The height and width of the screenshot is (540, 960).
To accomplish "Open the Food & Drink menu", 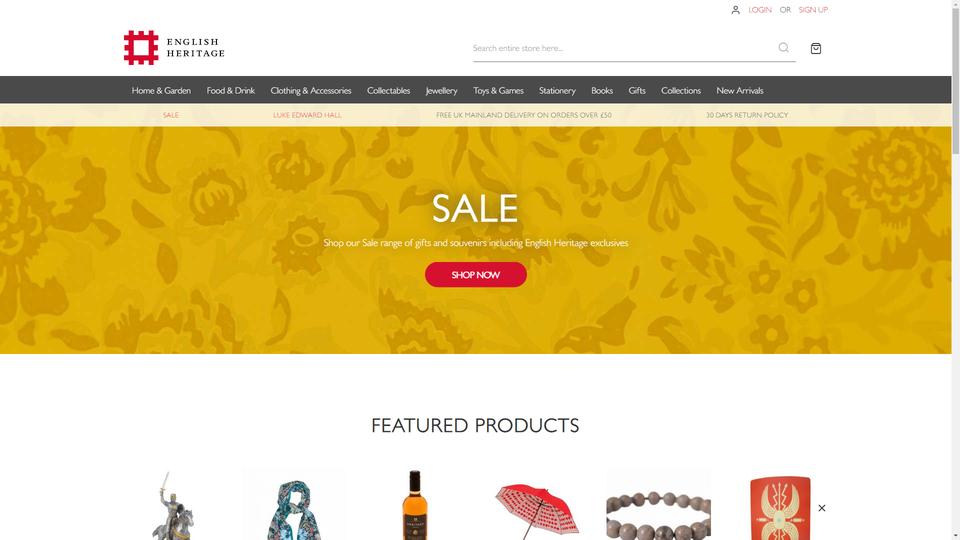I will 230,91.
